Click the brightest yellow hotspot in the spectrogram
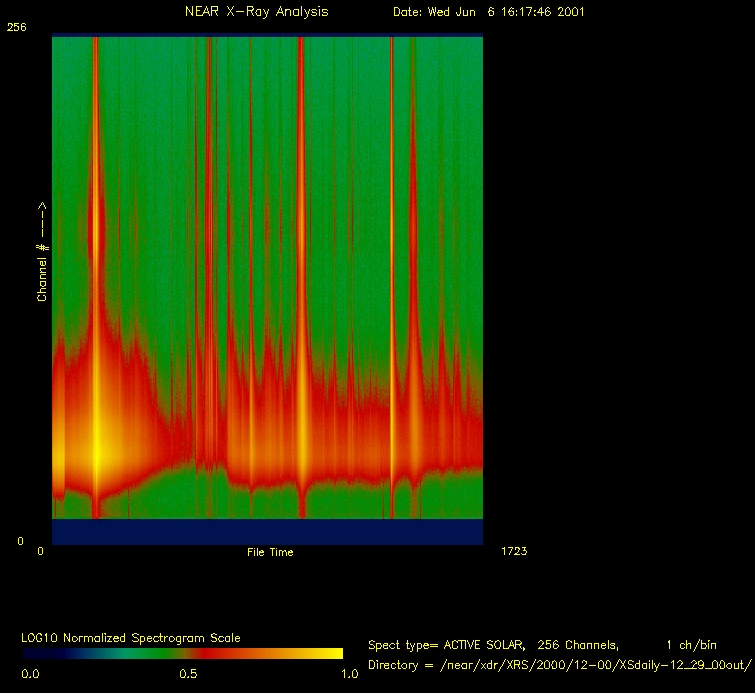Viewport: 755px width, 693px height. [x=97, y=452]
